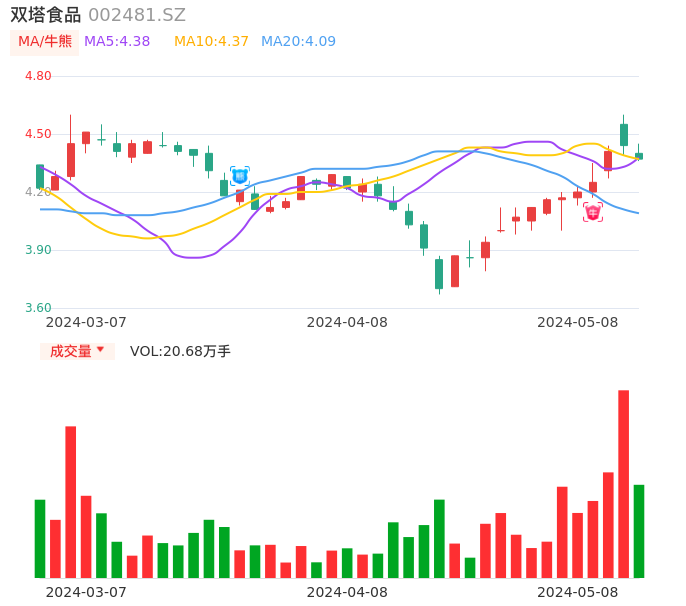
Task: Click the 2024-03-07 date below volume chart
Action: coord(87,592)
